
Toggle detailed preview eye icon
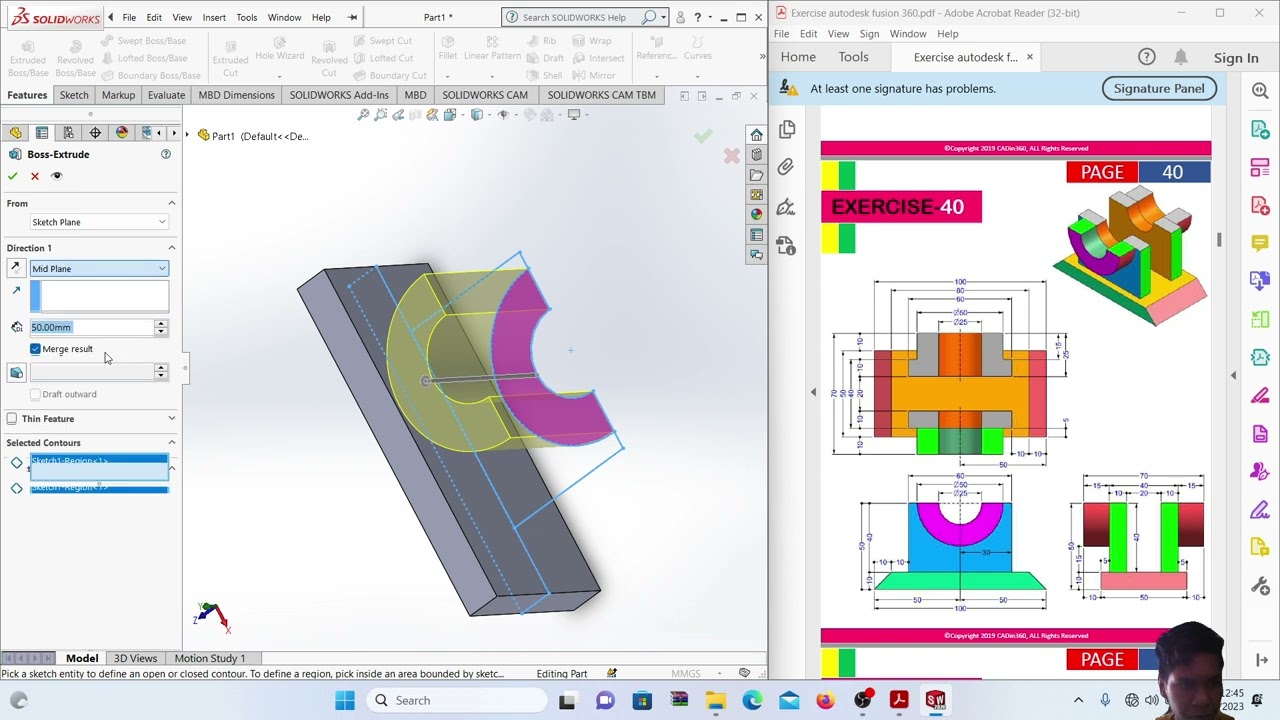click(57, 176)
